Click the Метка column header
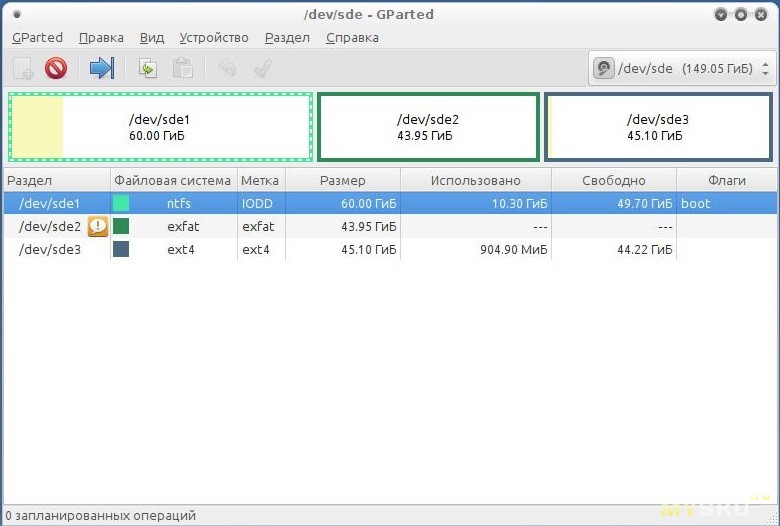Image resolution: width=780 pixels, height=526 pixels. tap(262, 180)
